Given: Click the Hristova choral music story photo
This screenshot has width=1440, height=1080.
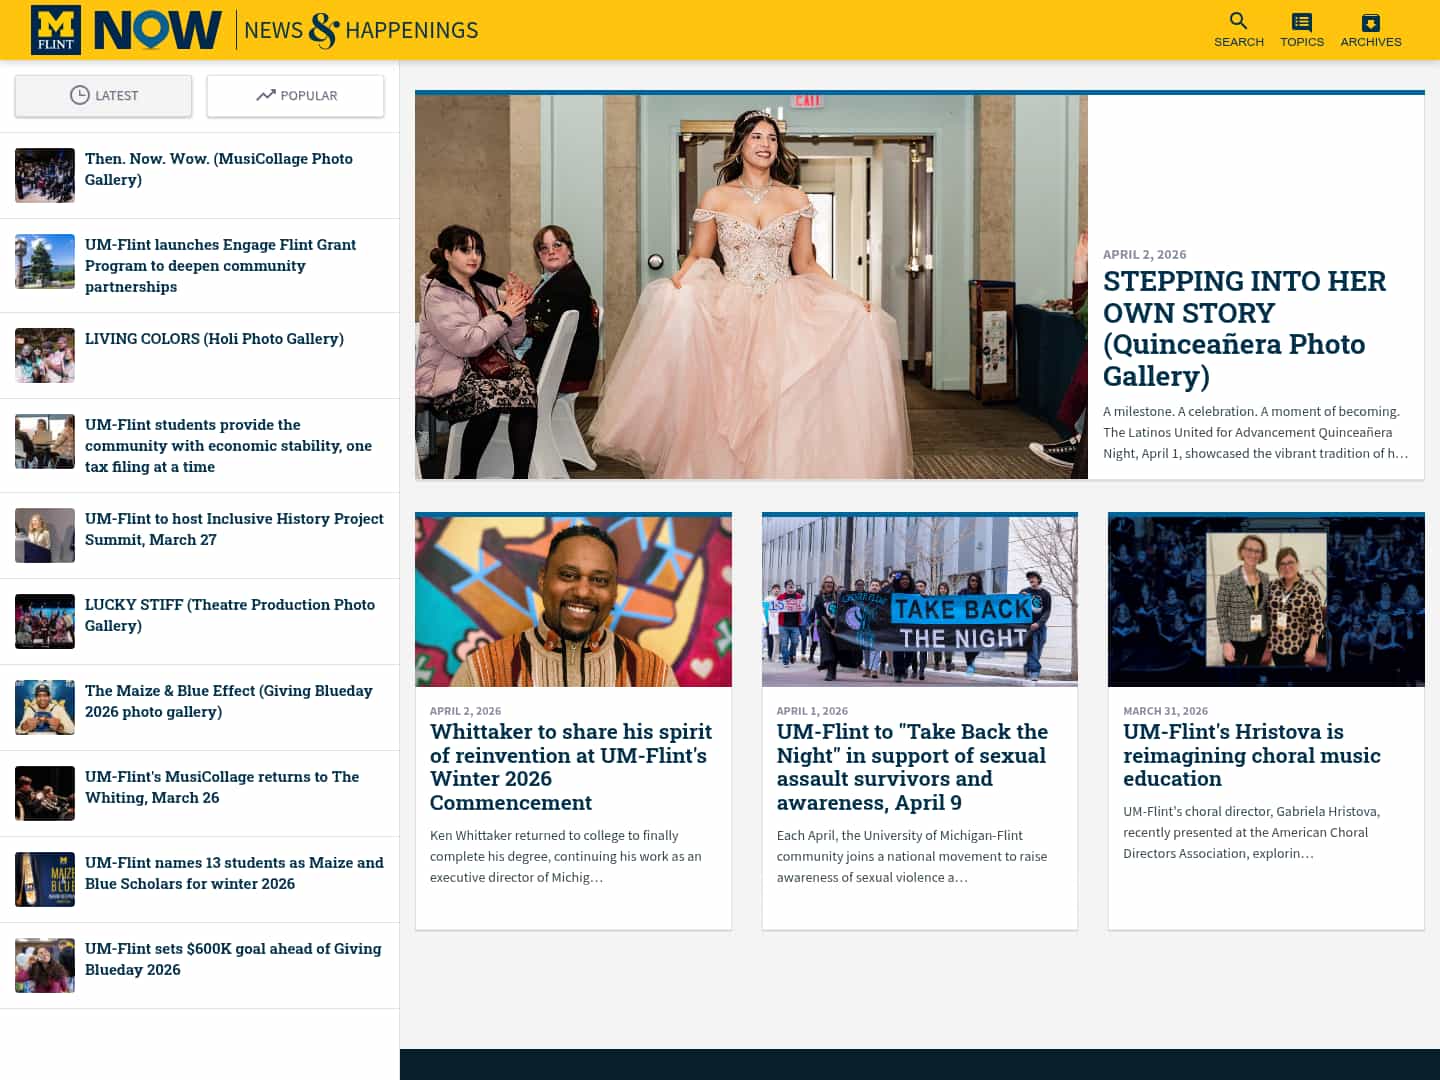Looking at the screenshot, I should pyautogui.click(x=1266, y=600).
